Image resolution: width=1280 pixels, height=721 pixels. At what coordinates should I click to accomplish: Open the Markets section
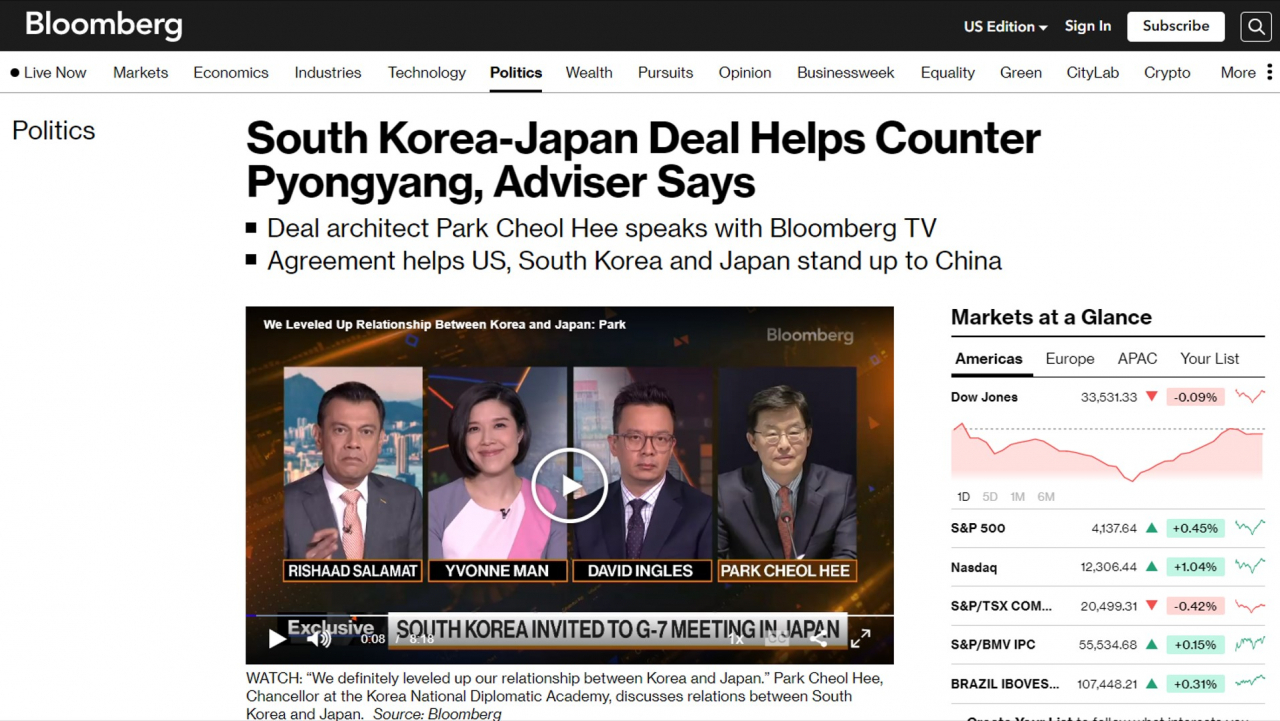click(x=141, y=73)
